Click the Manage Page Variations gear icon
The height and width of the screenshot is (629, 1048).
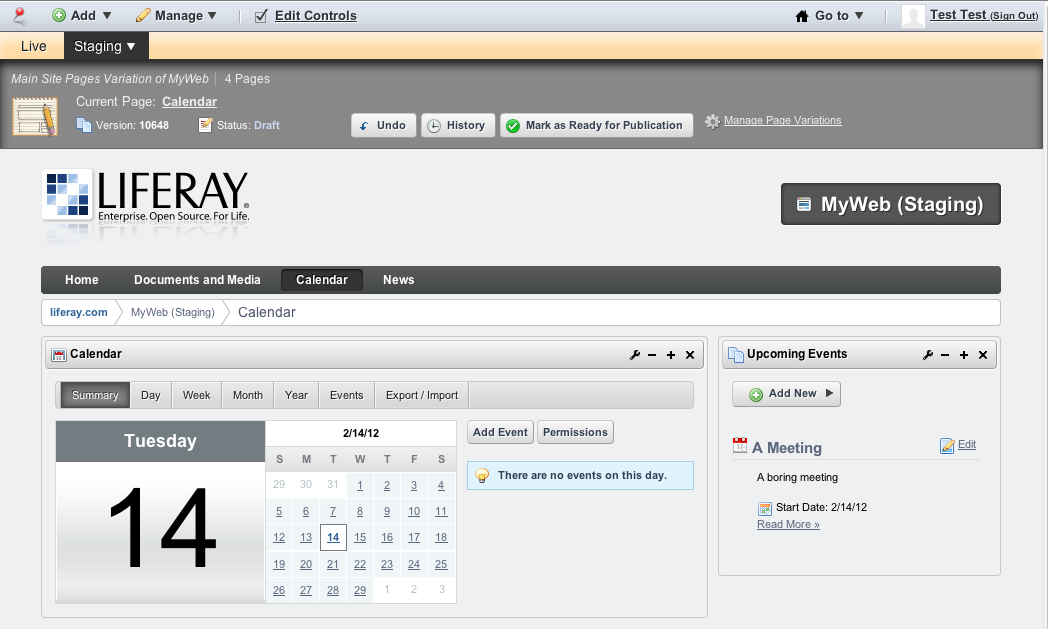pyautogui.click(x=712, y=121)
